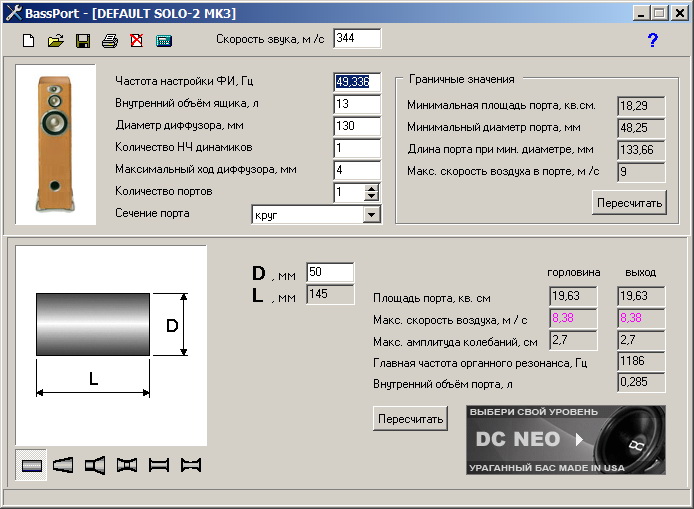The width and height of the screenshot is (694, 509).
Task: Click the port tuning frequency field
Action: pyautogui.click(x=357, y=82)
